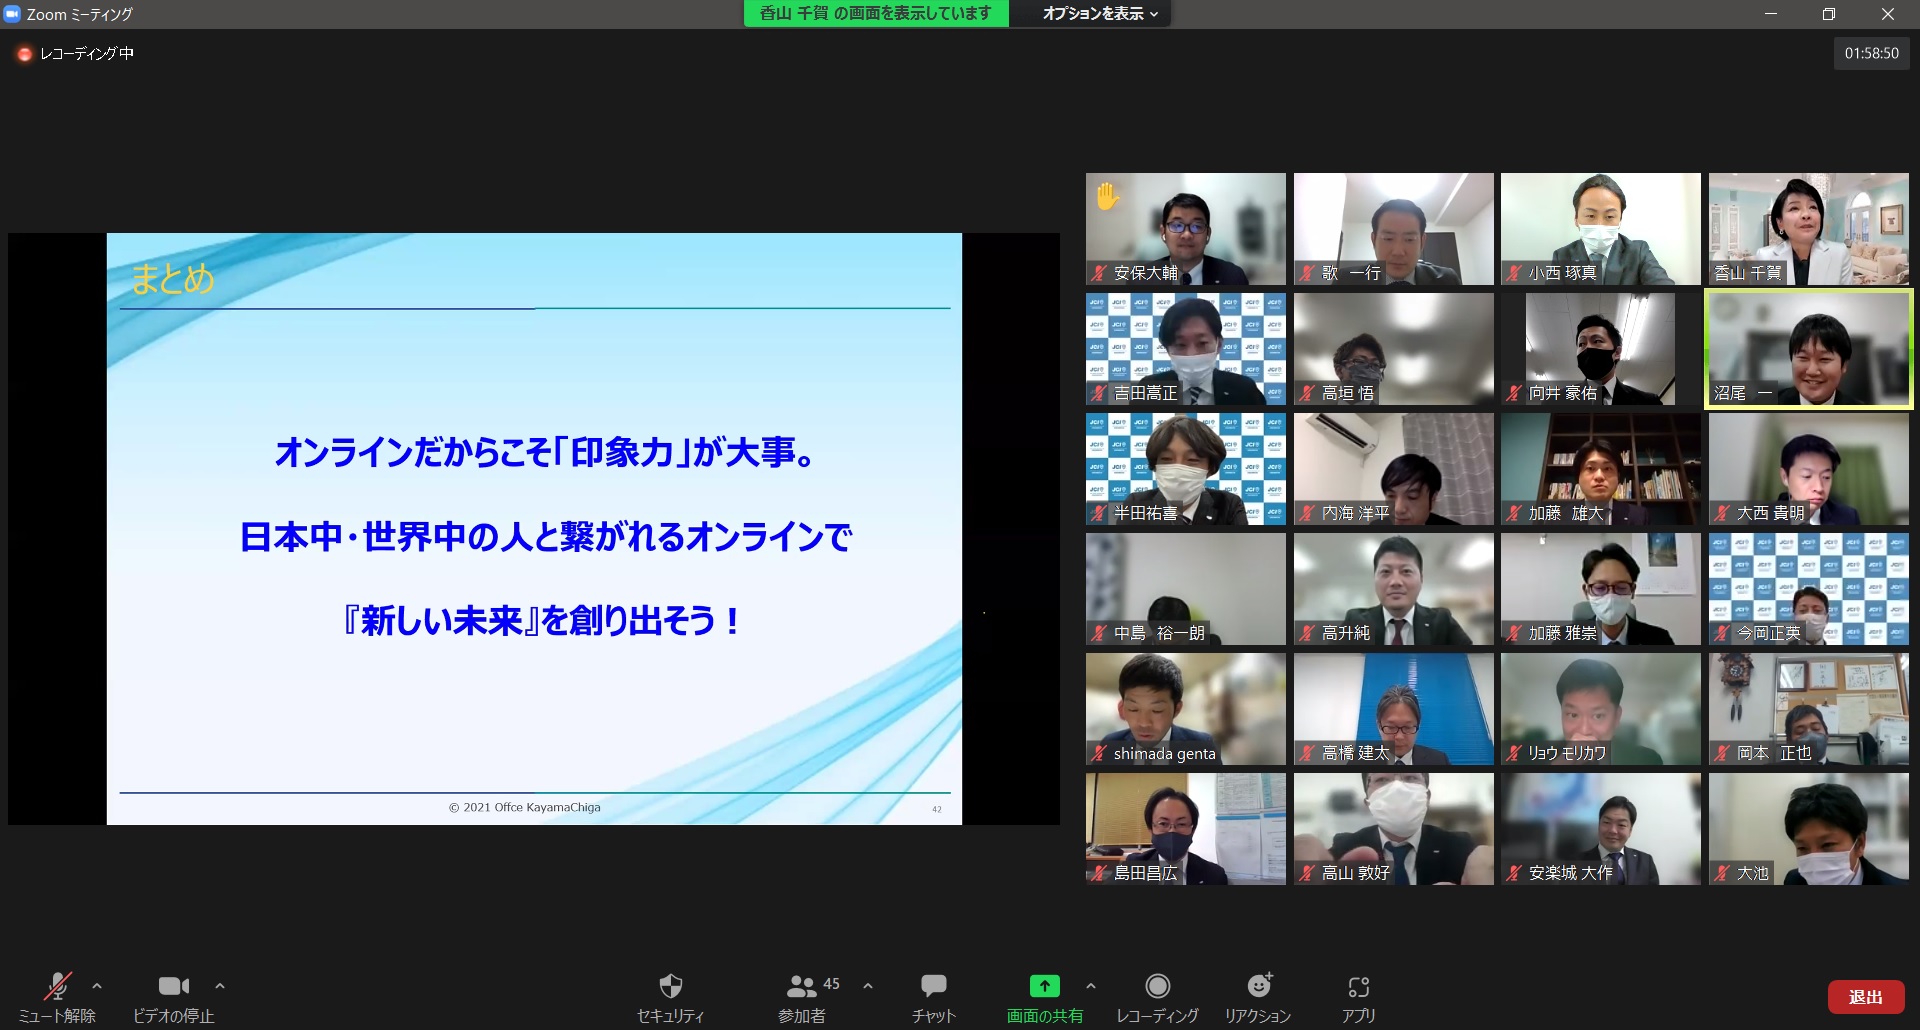Select 高橋 建太 video tile

(x=1394, y=709)
